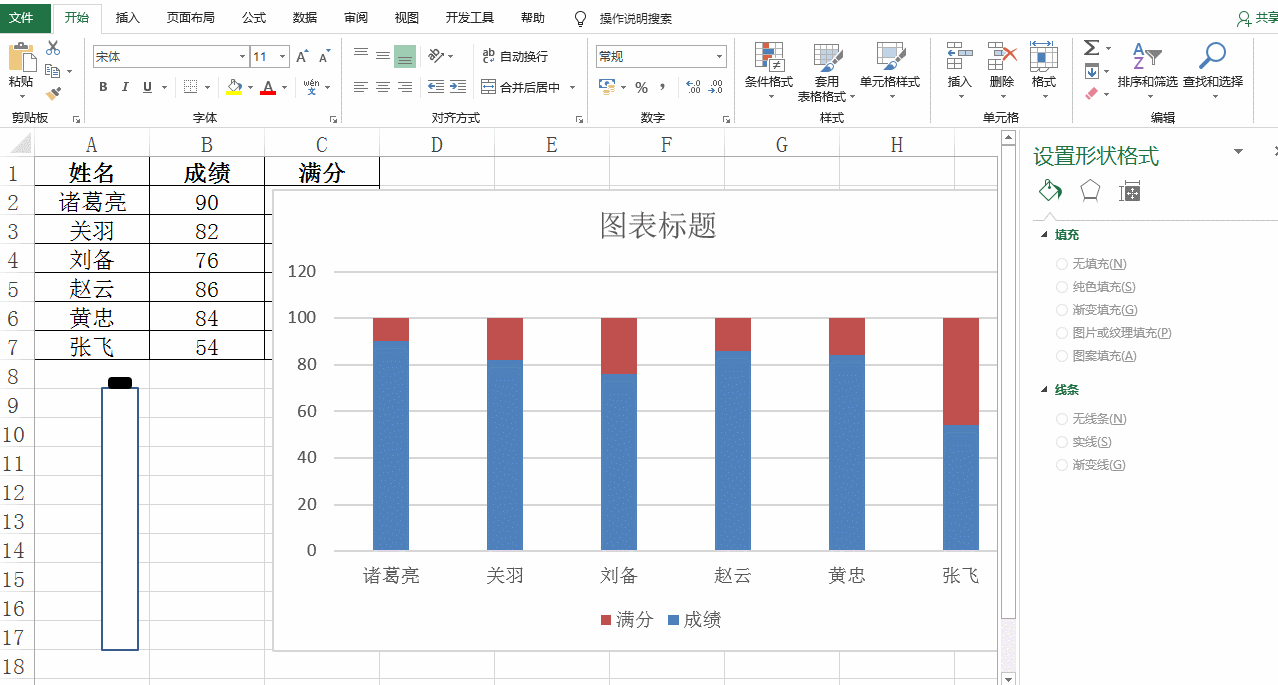The image size is (1278, 685).
Task: Open the 条件格式 (Conditional Formatting) icon
Action: (768, 70)
